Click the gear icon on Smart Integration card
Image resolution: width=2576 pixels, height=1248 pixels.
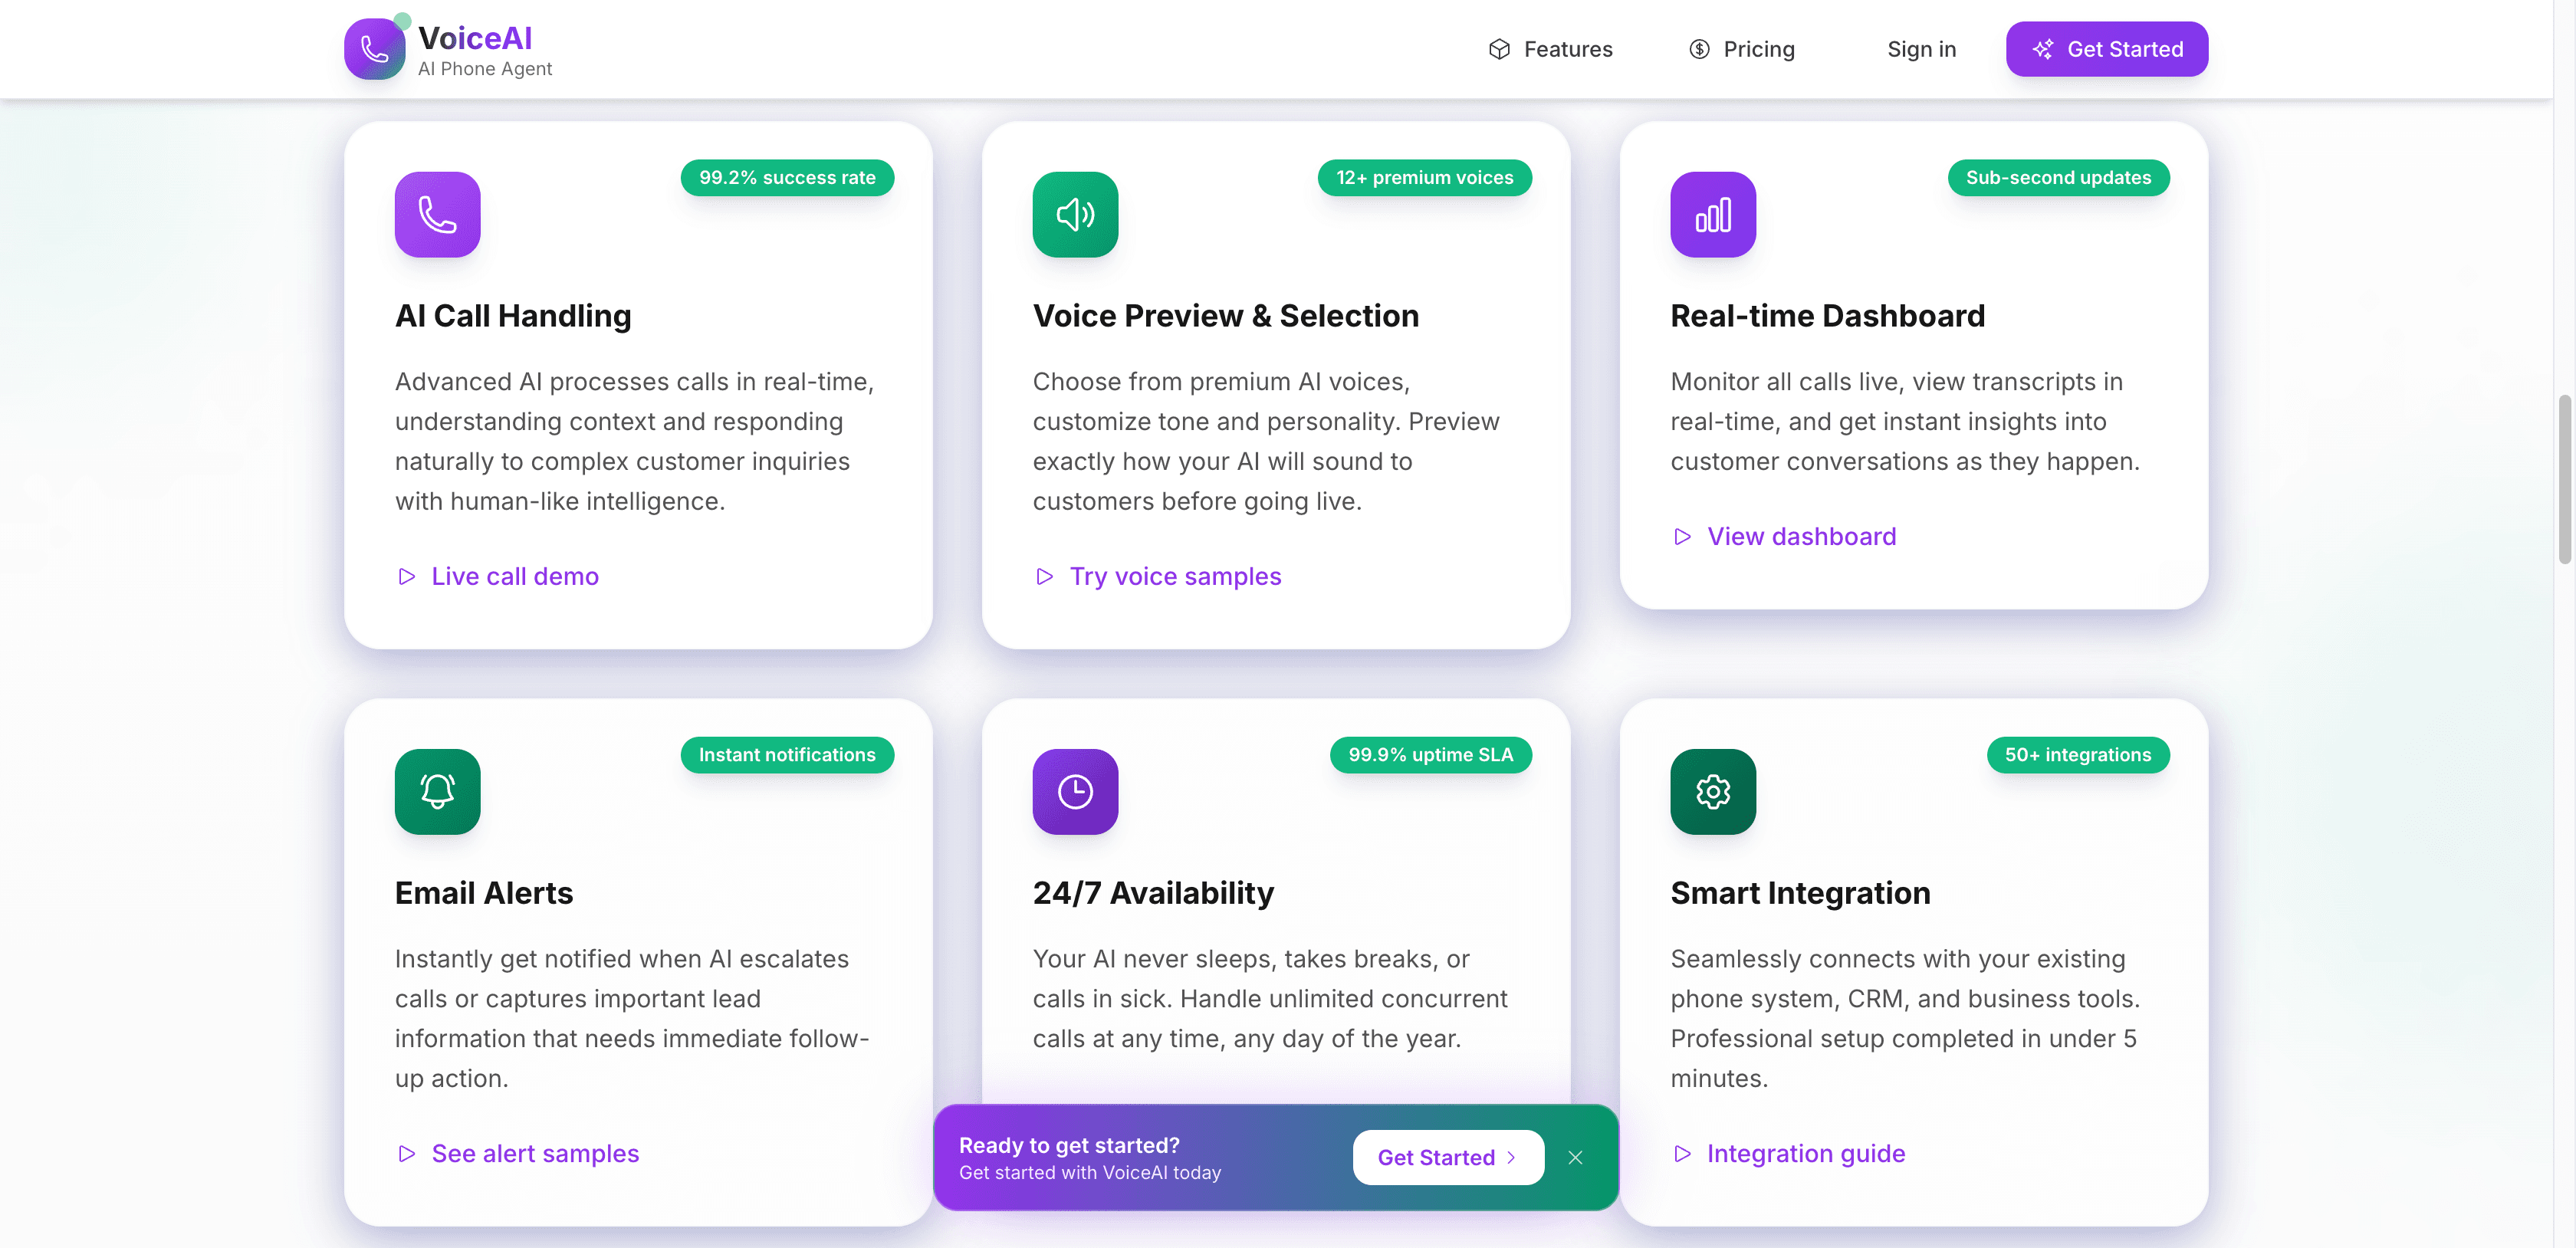[1712, 791]
